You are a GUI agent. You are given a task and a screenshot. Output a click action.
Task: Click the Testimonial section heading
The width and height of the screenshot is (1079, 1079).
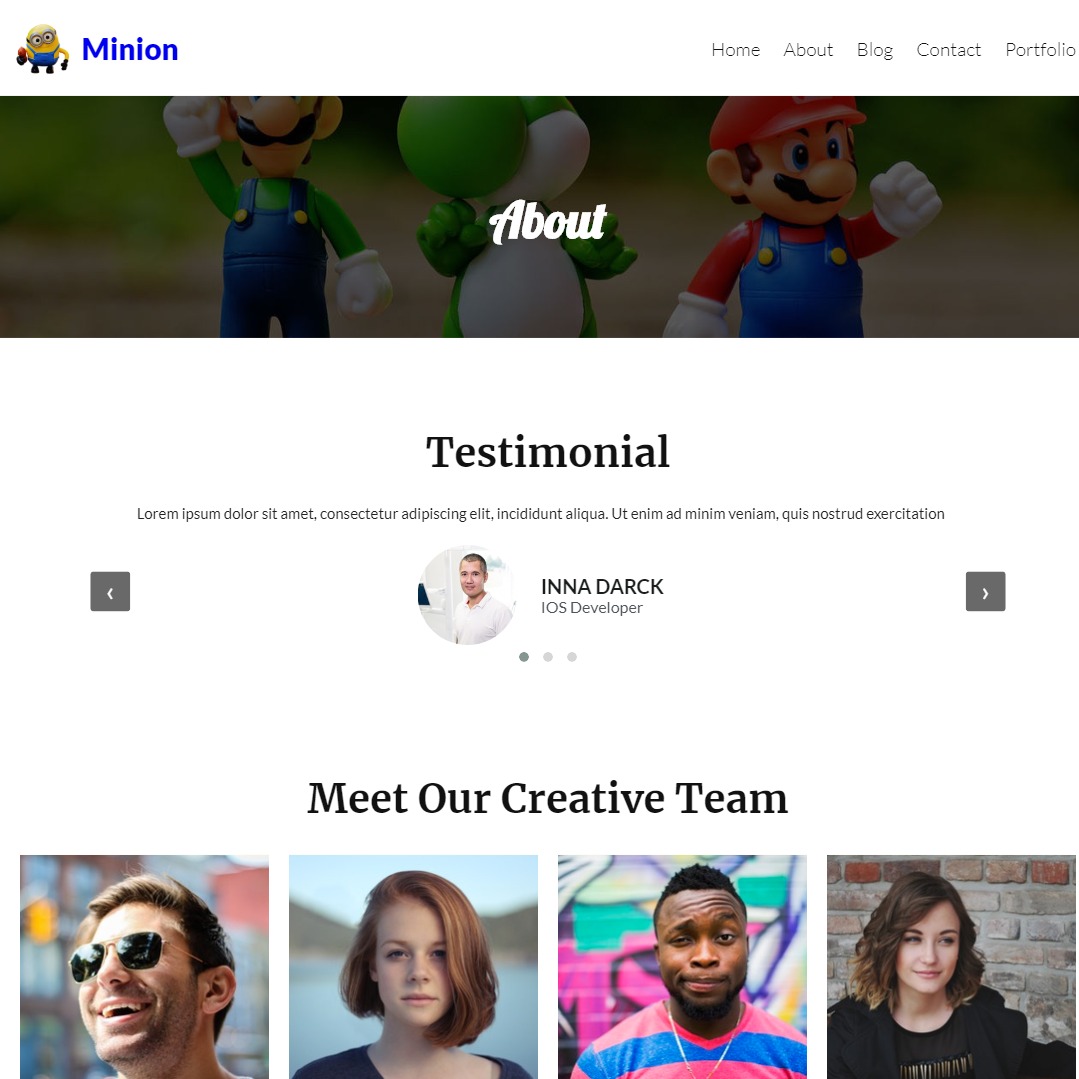click(x=548, y=452)
